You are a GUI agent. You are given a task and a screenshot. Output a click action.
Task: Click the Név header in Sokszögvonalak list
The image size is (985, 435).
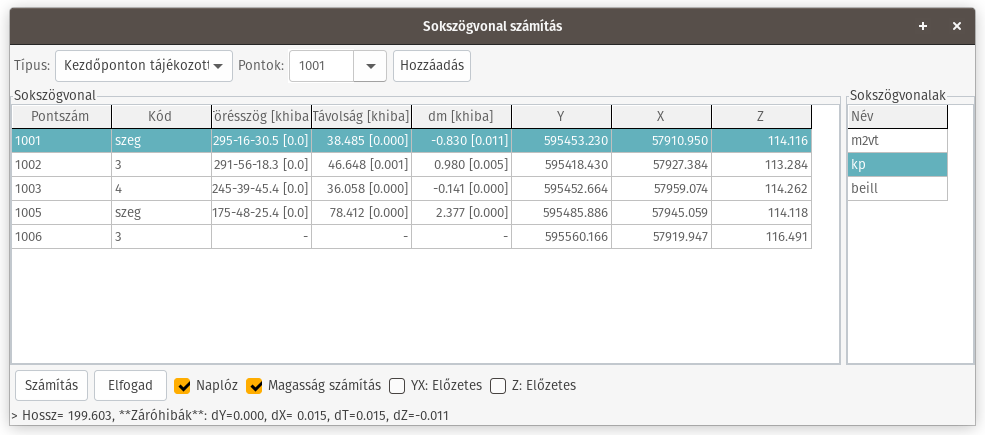point(897,117)
